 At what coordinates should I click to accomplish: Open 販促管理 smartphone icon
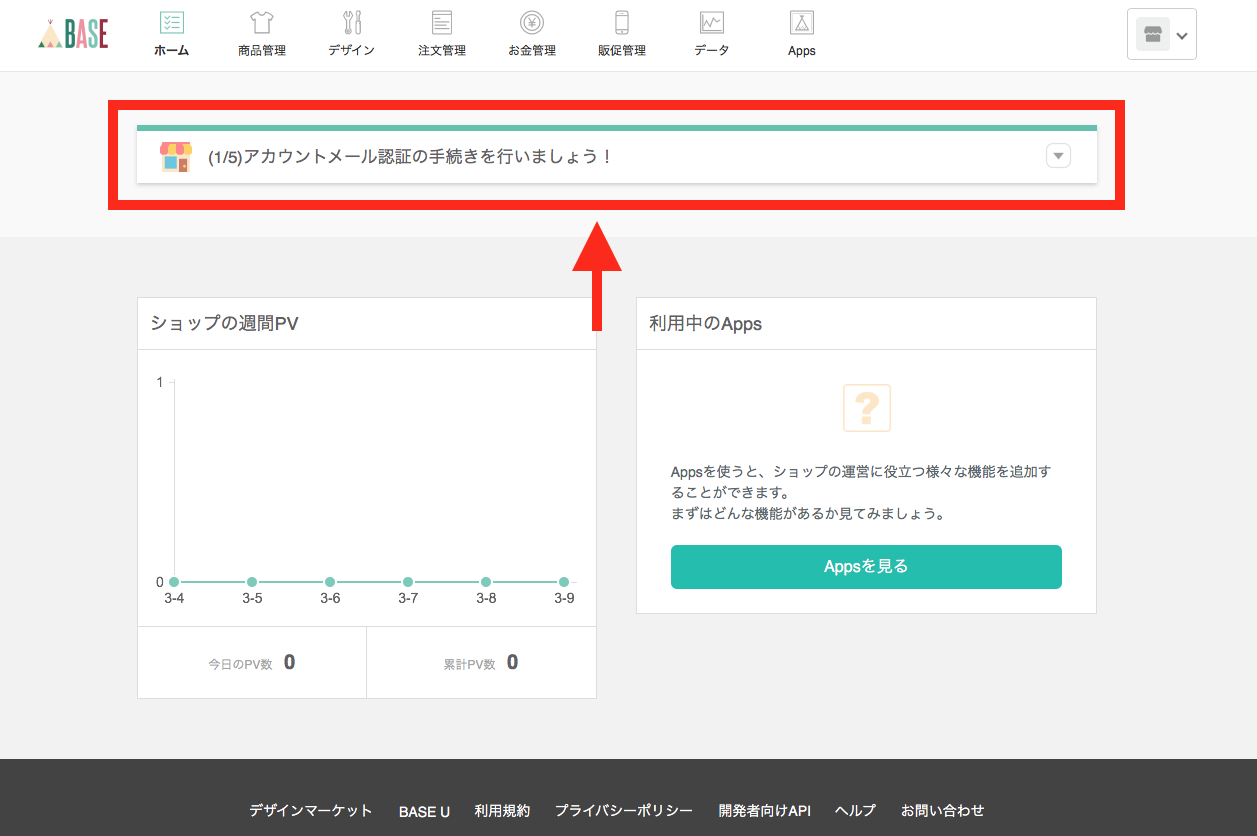pyautogui.click(x=622, y=23)
